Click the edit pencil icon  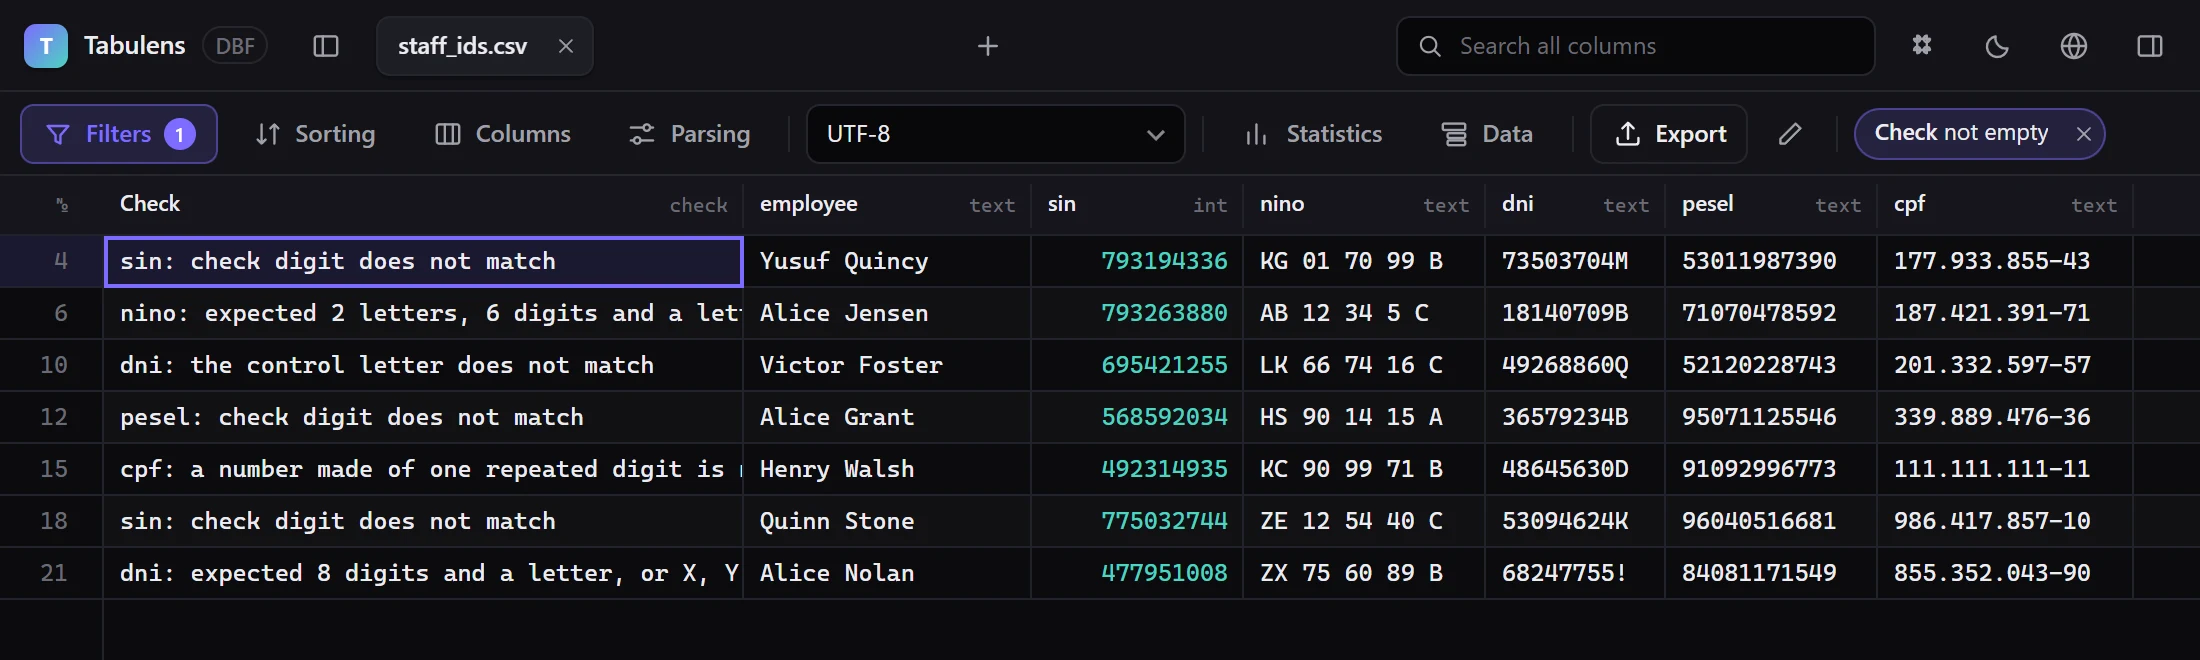click(1790, 134)
